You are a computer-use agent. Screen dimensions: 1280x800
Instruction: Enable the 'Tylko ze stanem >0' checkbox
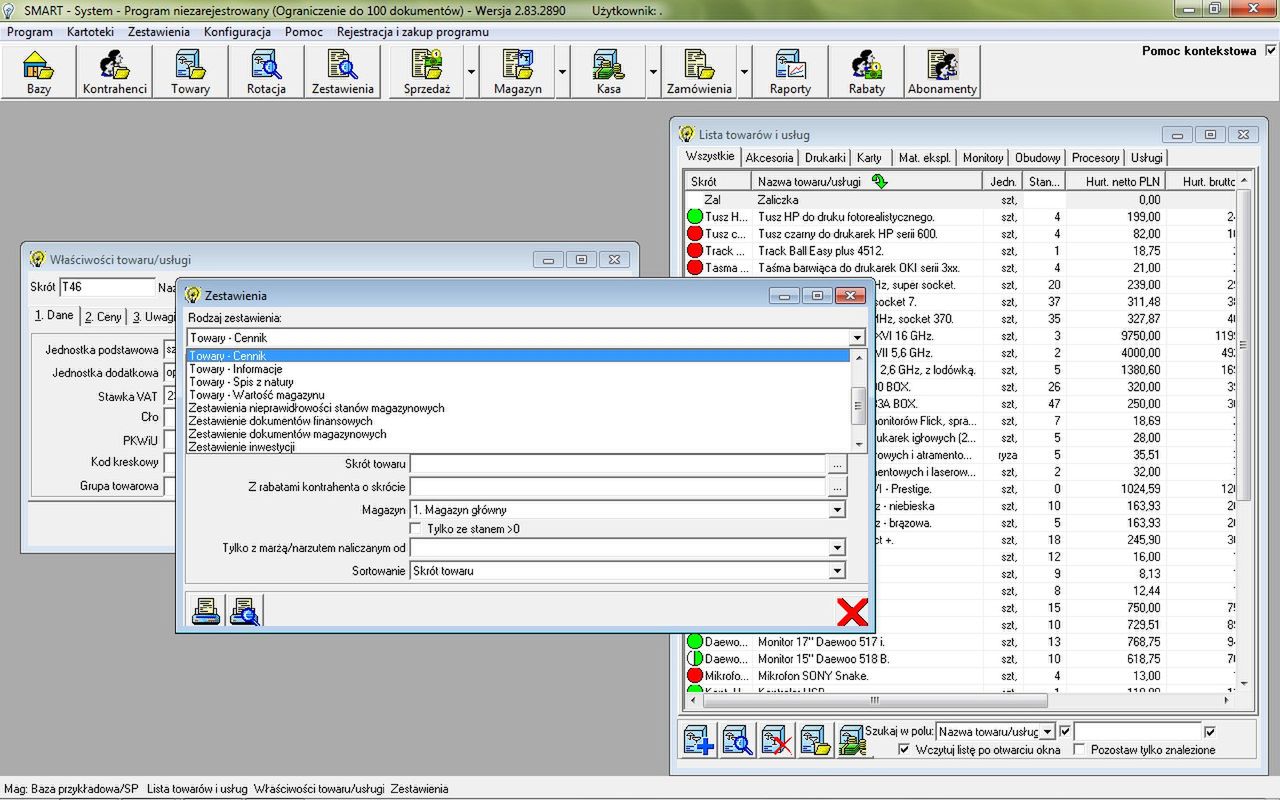[x=417, y=529]
